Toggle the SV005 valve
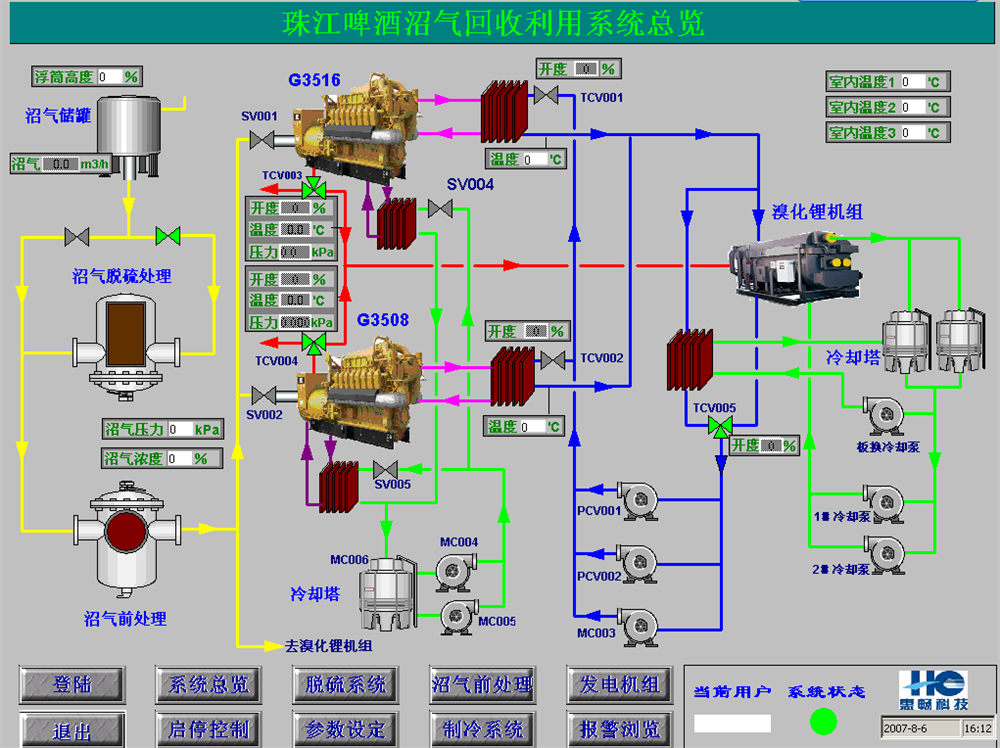This screenshot has width=1000, height=748. [x=386, y=469]
